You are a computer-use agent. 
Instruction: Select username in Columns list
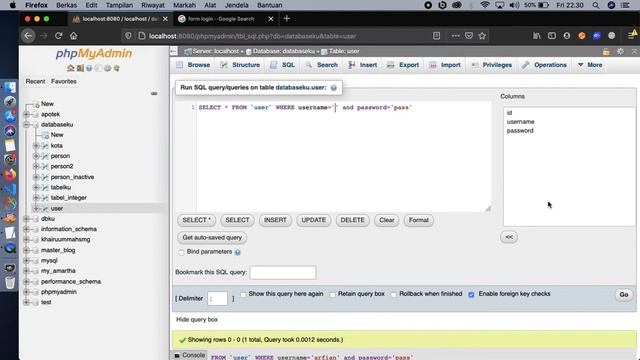click(x=520, y=122)
